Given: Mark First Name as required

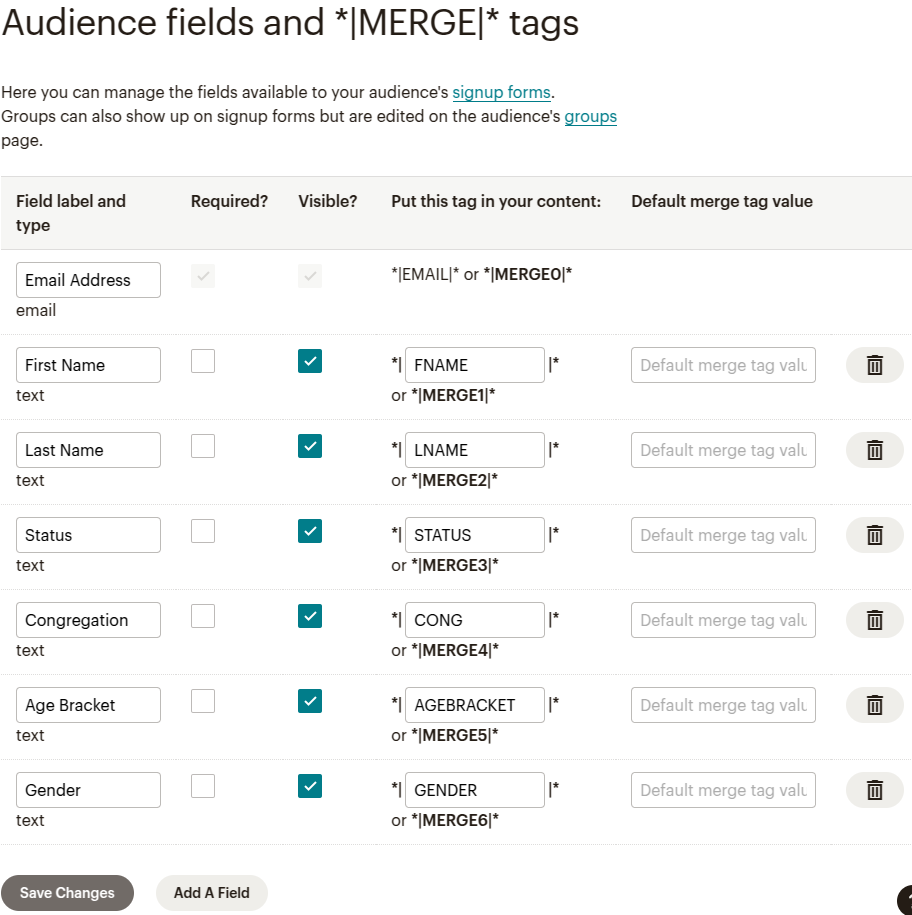Looking at the screenshot, I should tap(203, 361).
